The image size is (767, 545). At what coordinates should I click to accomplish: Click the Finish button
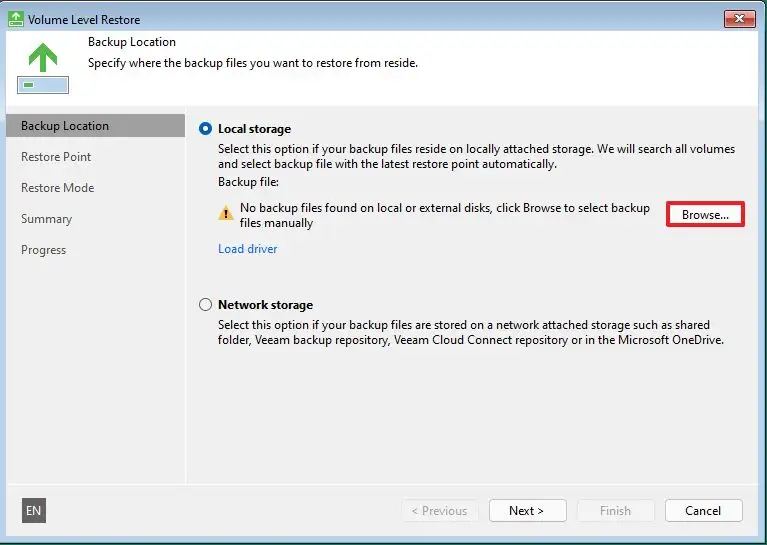tap(615, 510)
